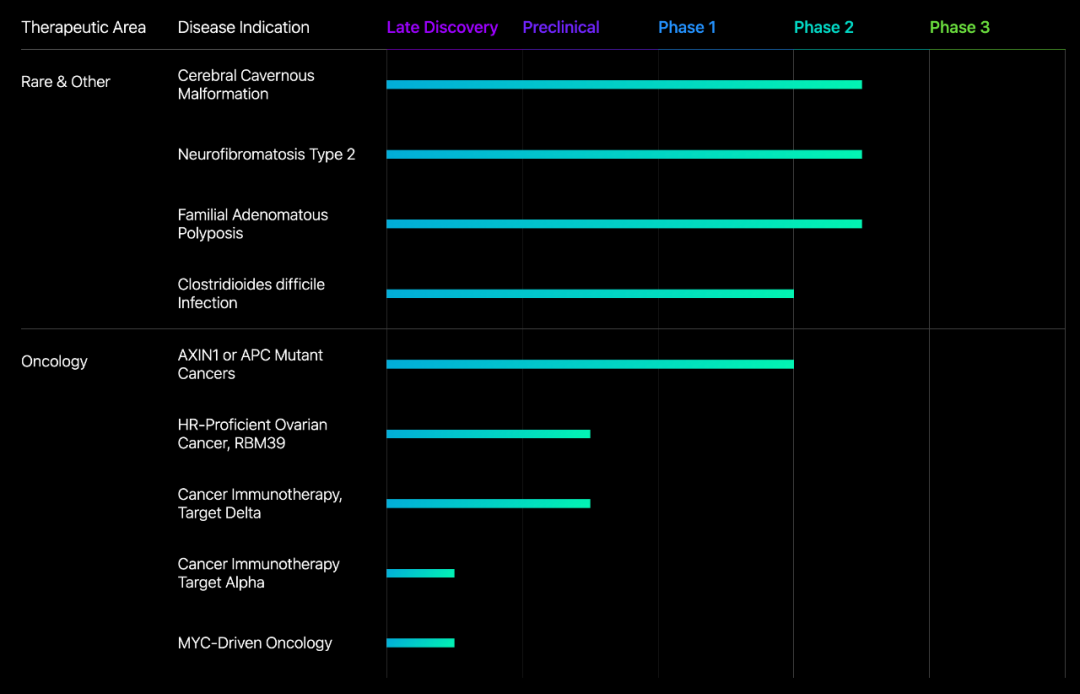Image resolution: width=1080 pixels, height=694 pixels.
Task: Click the AXIN1 or APC Mutant Cancers progress bar
Action: [x=590, y=364]
